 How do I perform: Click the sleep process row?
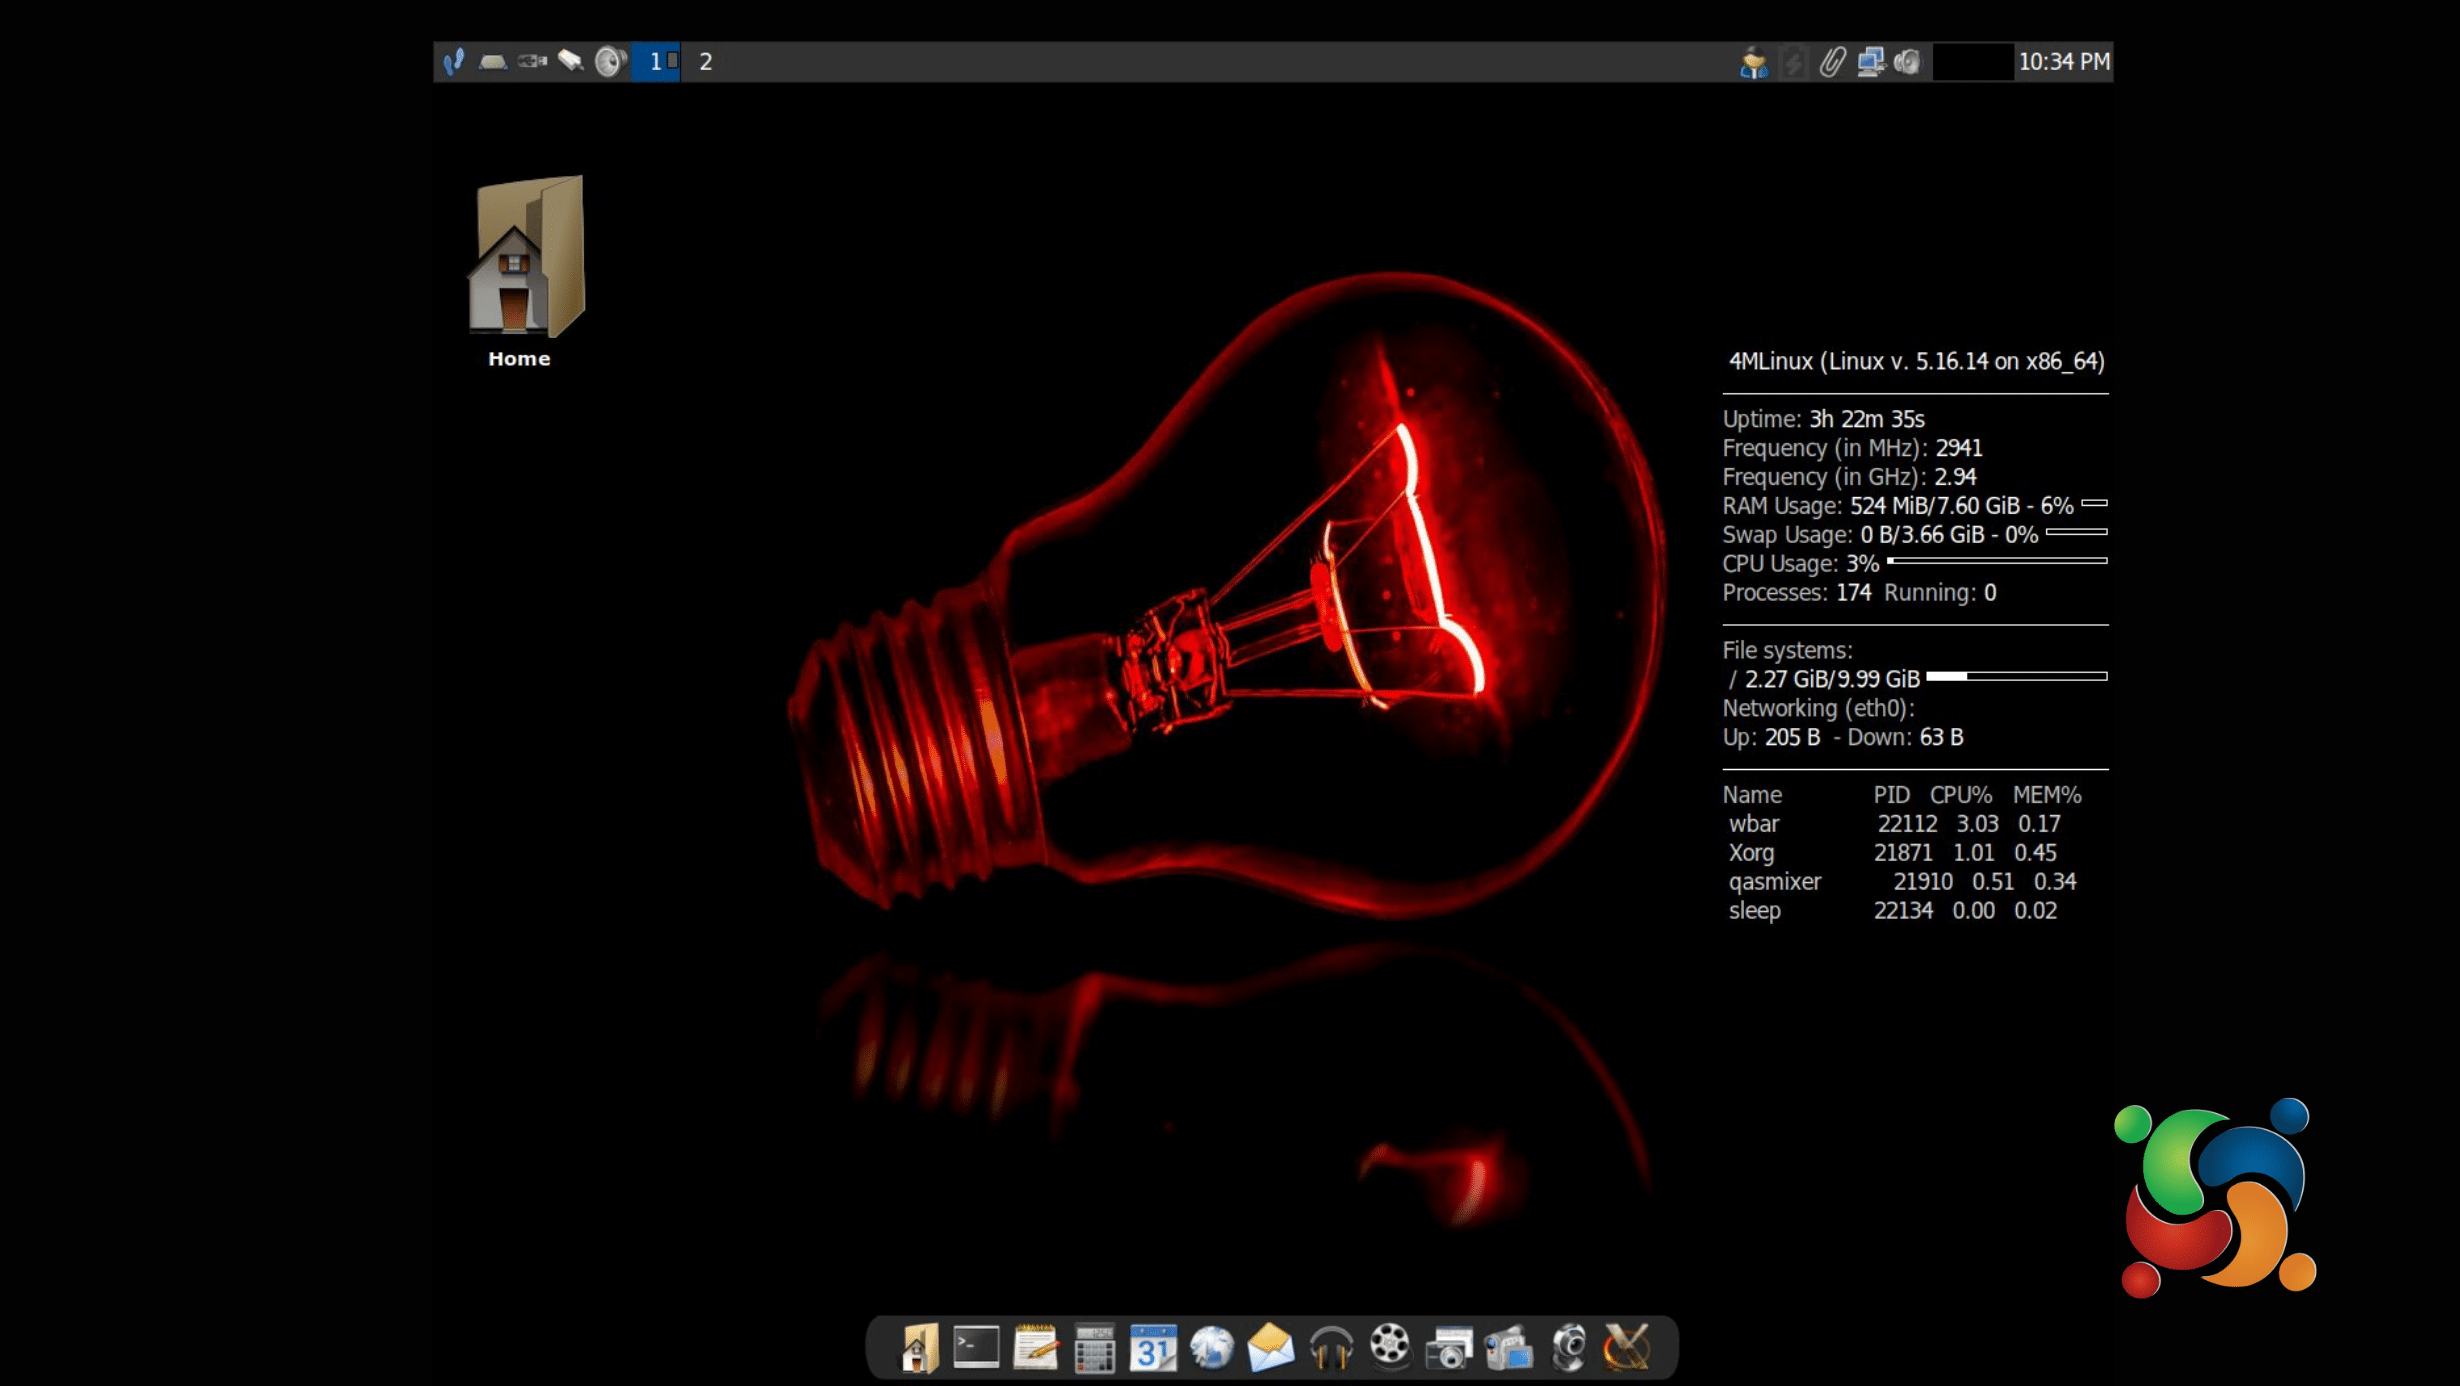click(1892, 911)
